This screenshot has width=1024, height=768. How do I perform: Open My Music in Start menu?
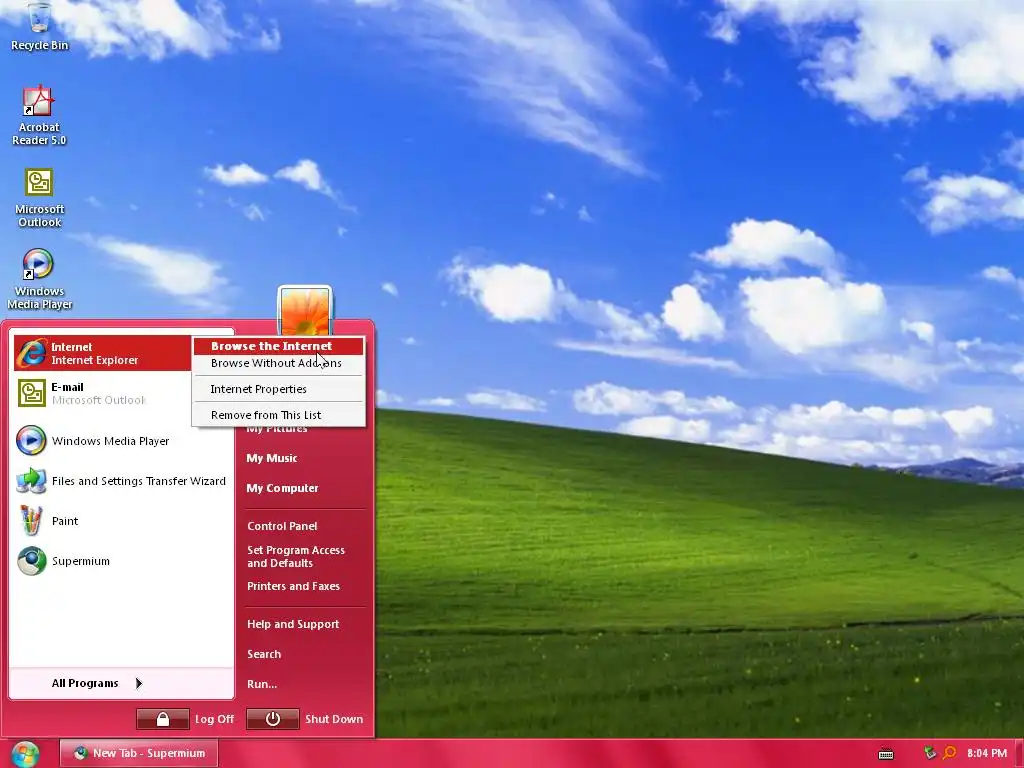[272, 458]
